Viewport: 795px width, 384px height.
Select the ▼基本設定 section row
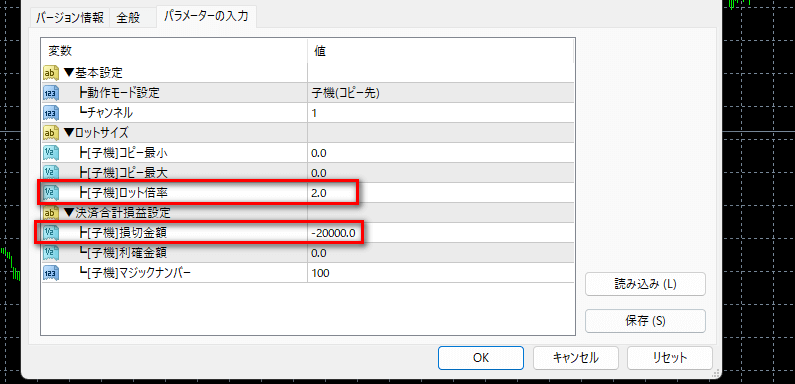click(x=307, y=73)
